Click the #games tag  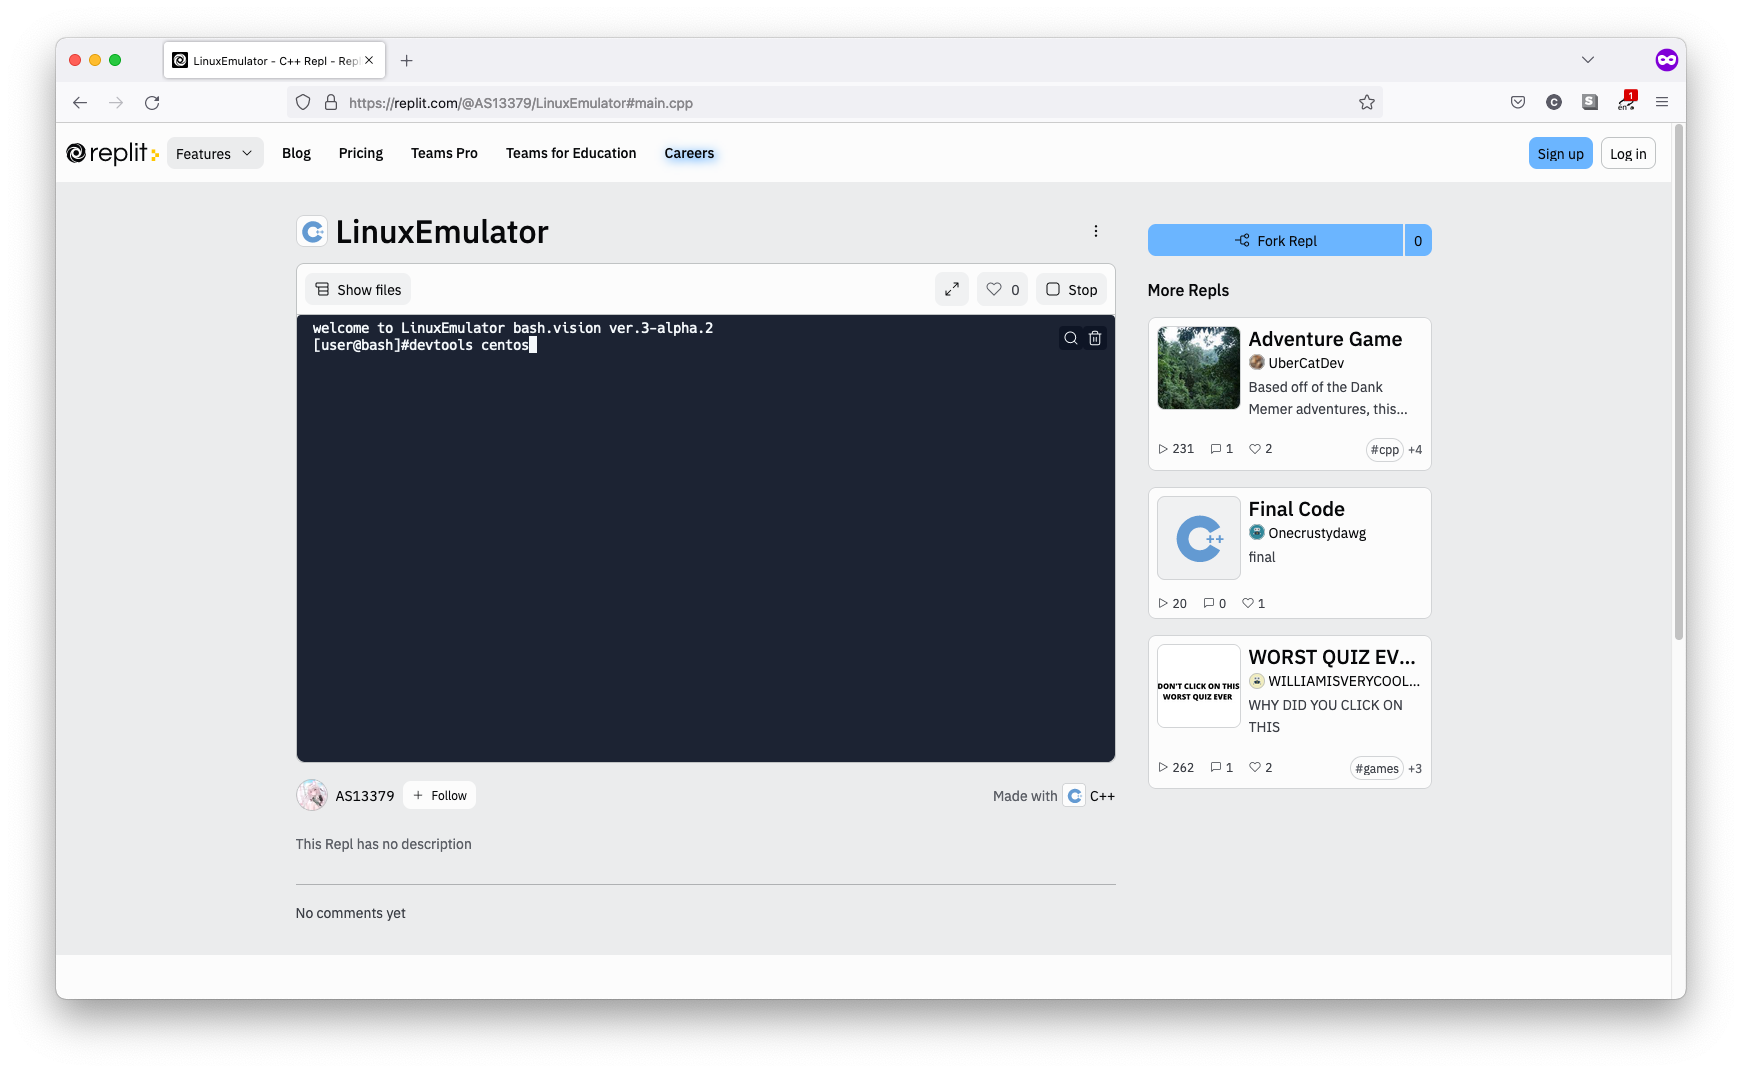pyautogui.click(x=1377, y=768)
